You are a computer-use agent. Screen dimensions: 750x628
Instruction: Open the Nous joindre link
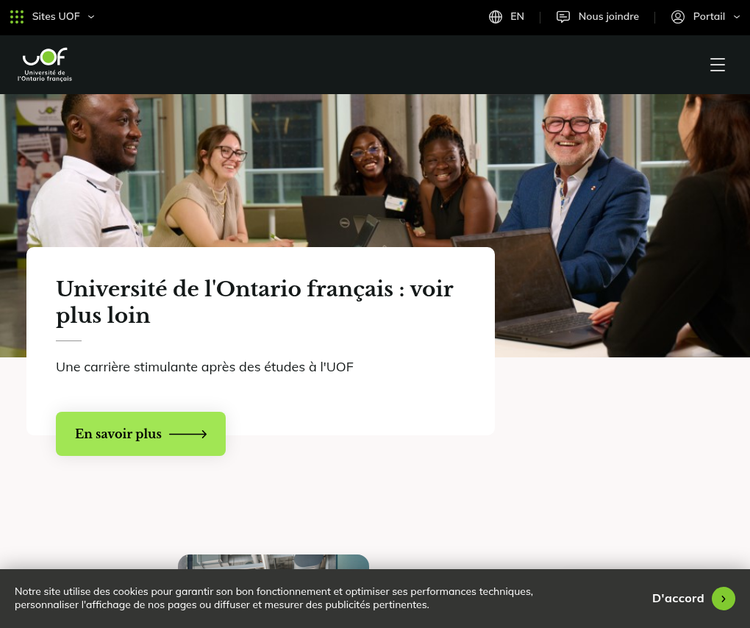click(x=608, y=17)
